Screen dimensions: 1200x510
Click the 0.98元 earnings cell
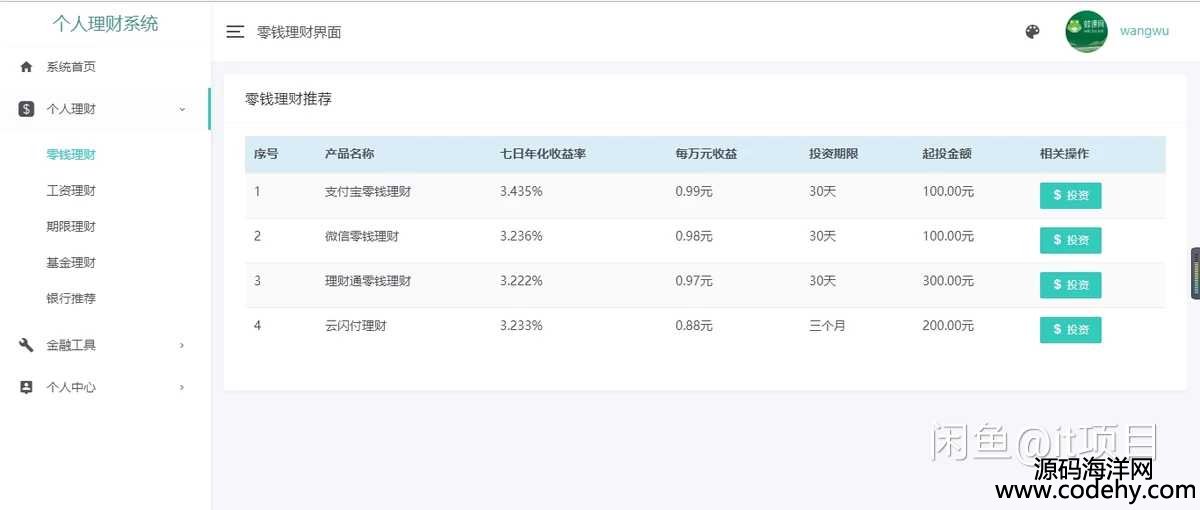[694, 236]
